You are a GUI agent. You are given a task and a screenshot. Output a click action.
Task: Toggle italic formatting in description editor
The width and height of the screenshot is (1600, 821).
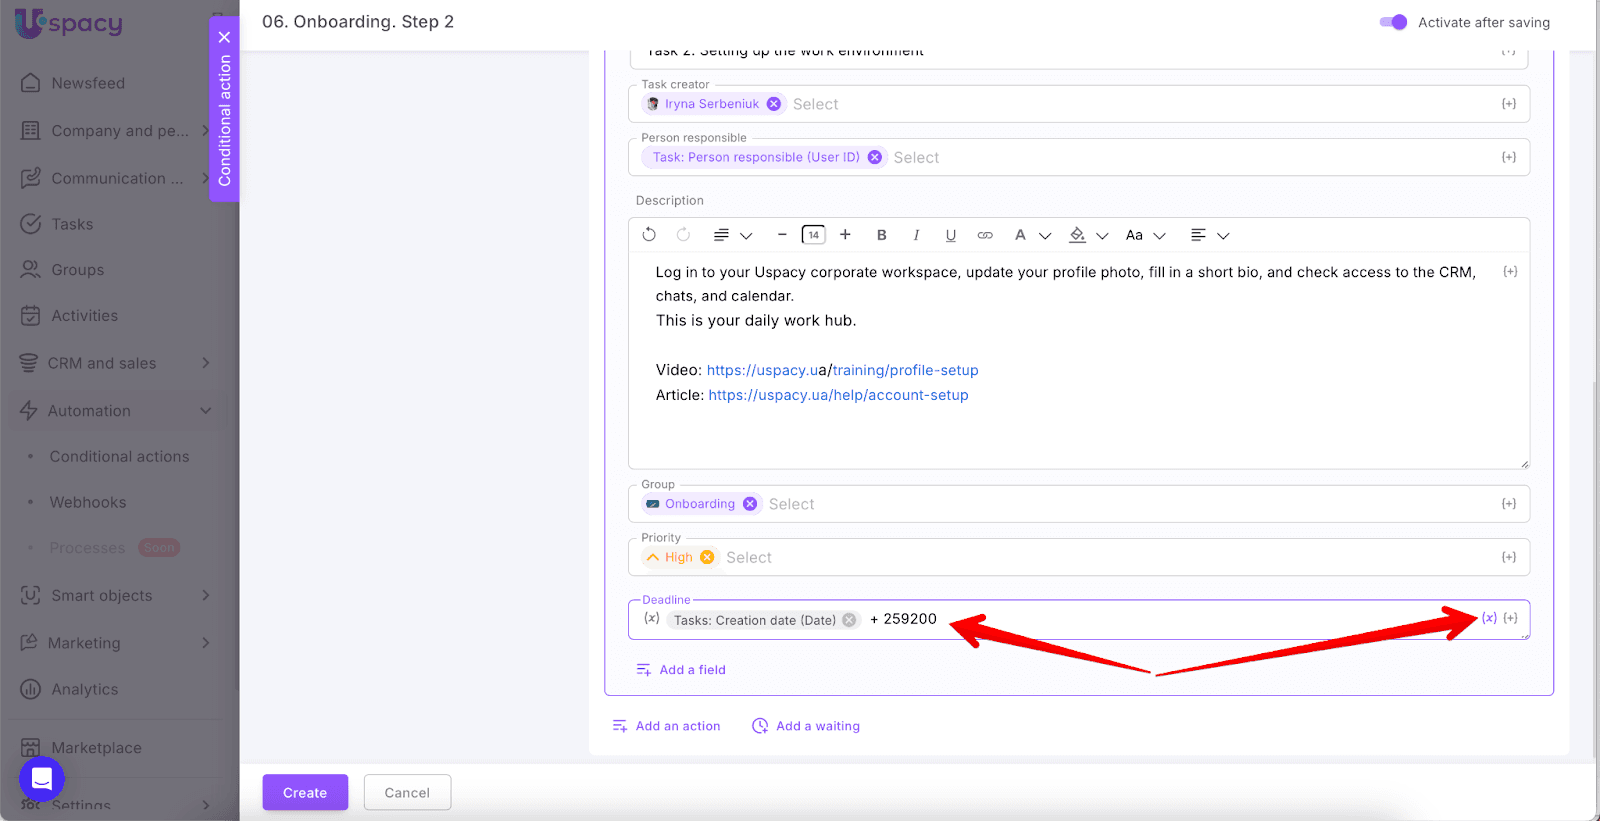pyautogui.click(x=916, y=235)
